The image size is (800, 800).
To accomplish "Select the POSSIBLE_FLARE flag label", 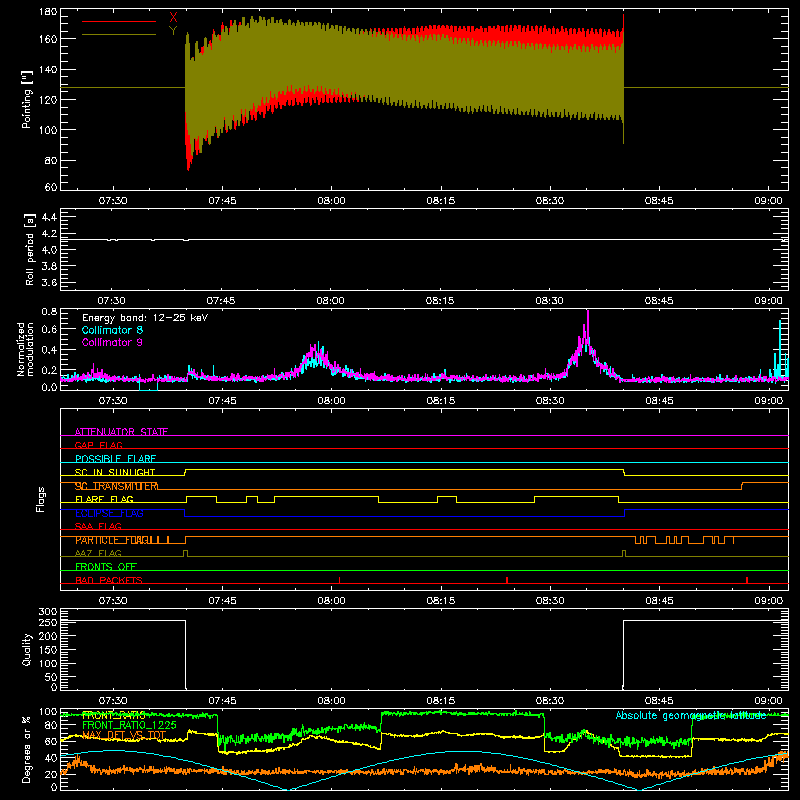I will tap(115, 459).
